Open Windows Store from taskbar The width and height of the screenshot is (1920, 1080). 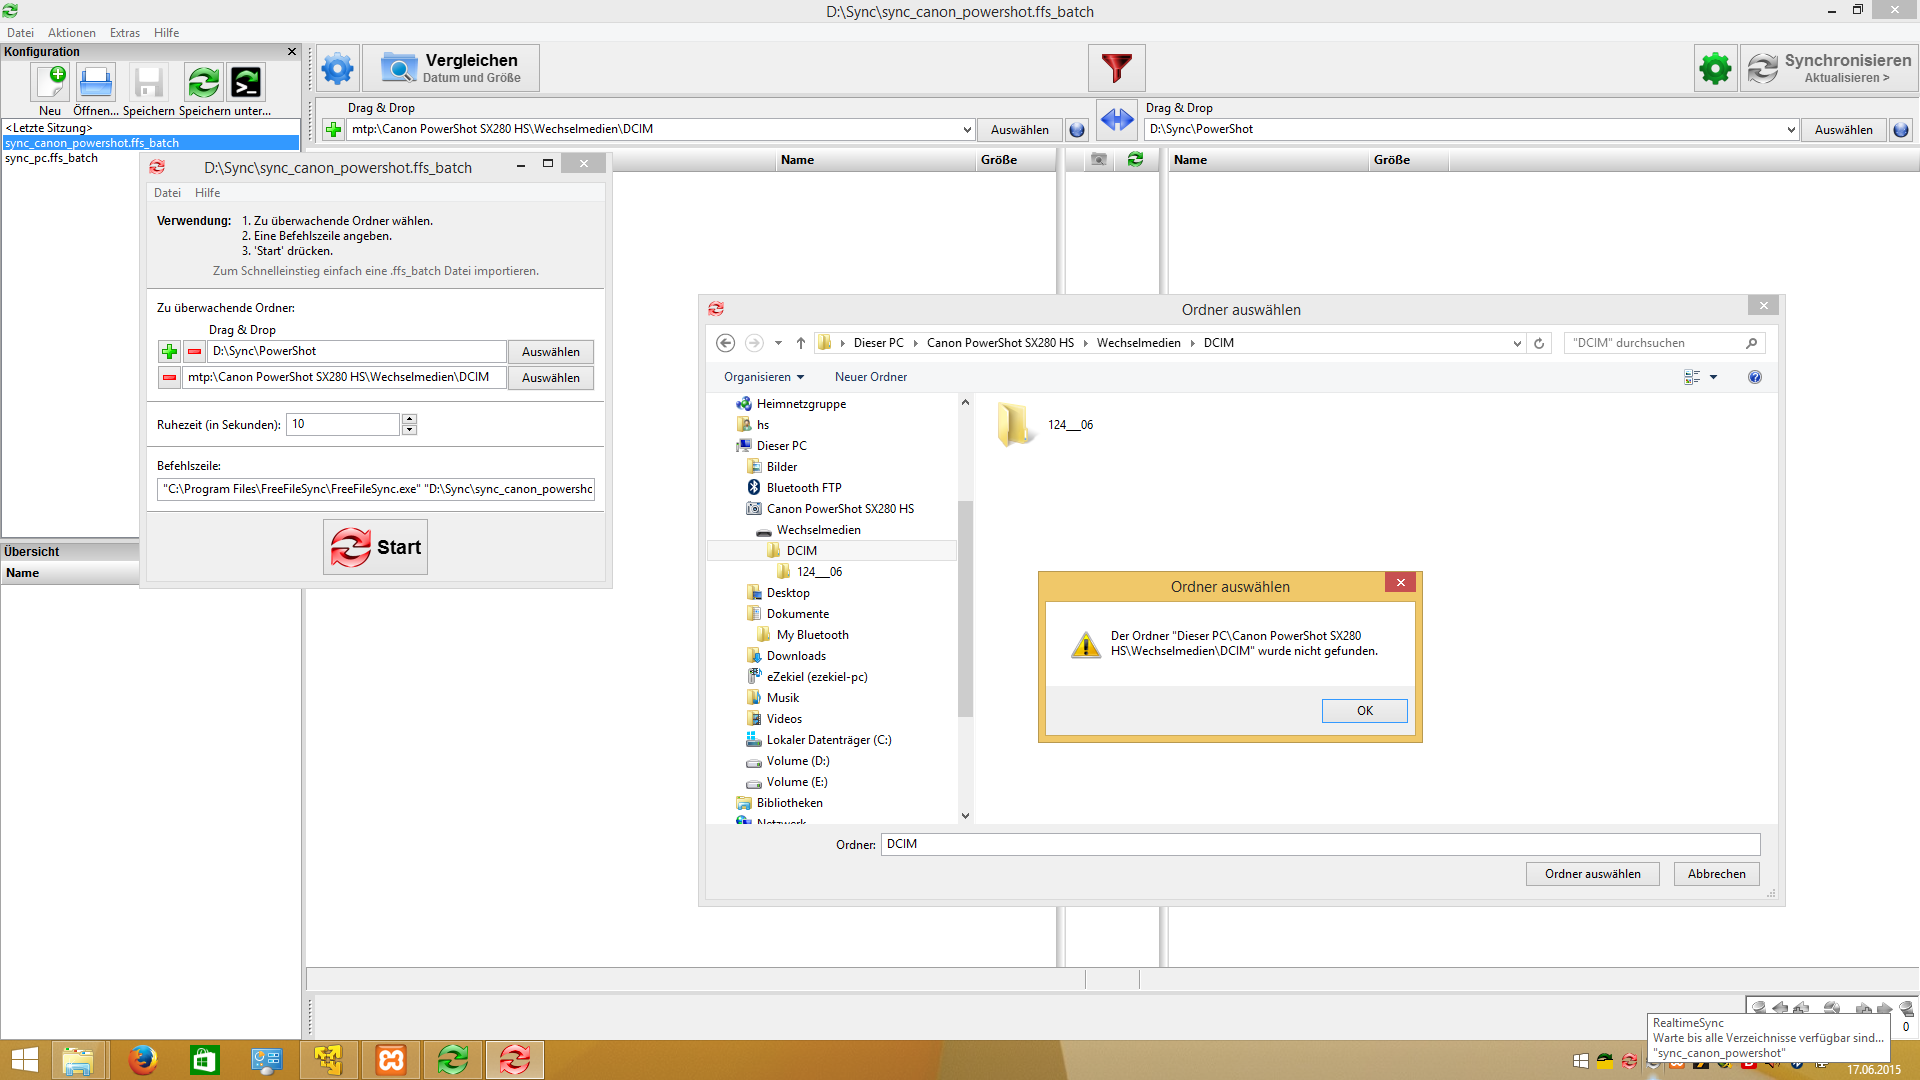(x=205, y=1060)
